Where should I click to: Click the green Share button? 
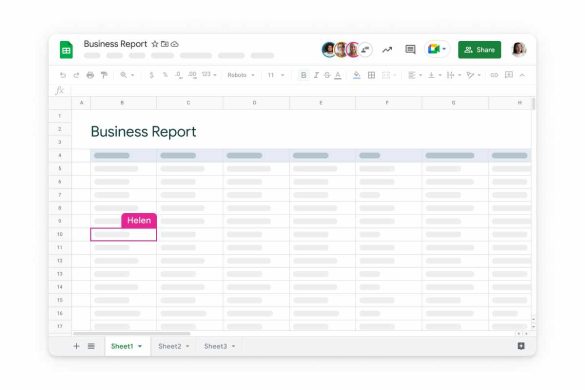point(479,50)
